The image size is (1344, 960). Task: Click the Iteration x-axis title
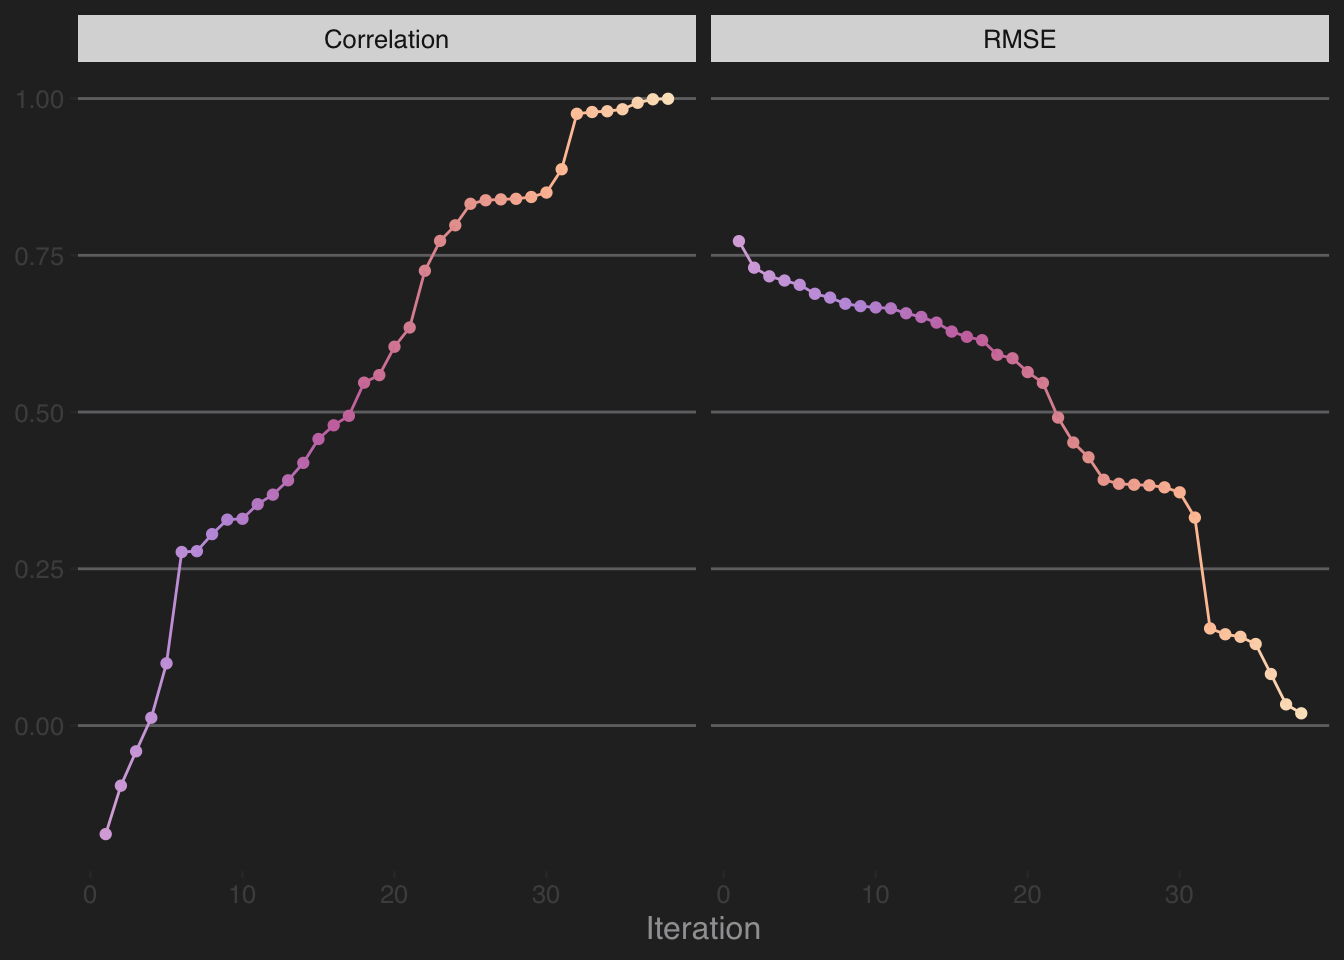703,928
